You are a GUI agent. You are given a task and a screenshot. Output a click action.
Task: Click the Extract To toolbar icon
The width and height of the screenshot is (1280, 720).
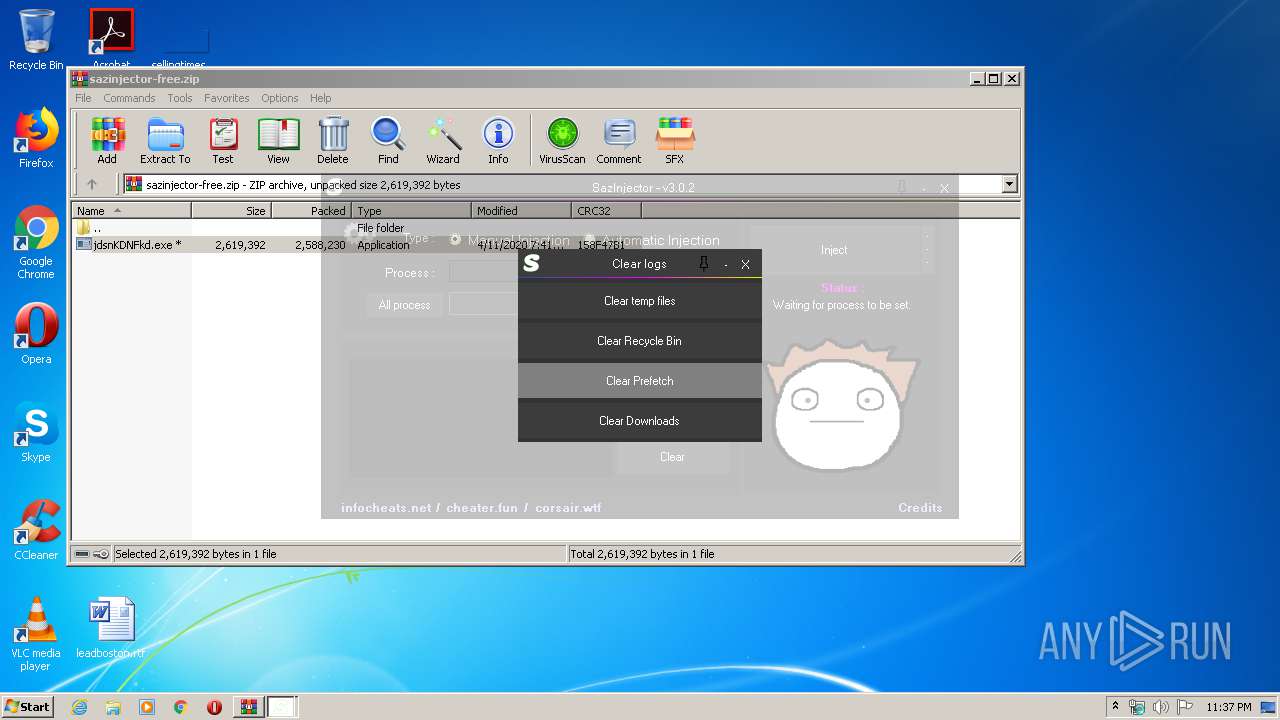[165, 140]
